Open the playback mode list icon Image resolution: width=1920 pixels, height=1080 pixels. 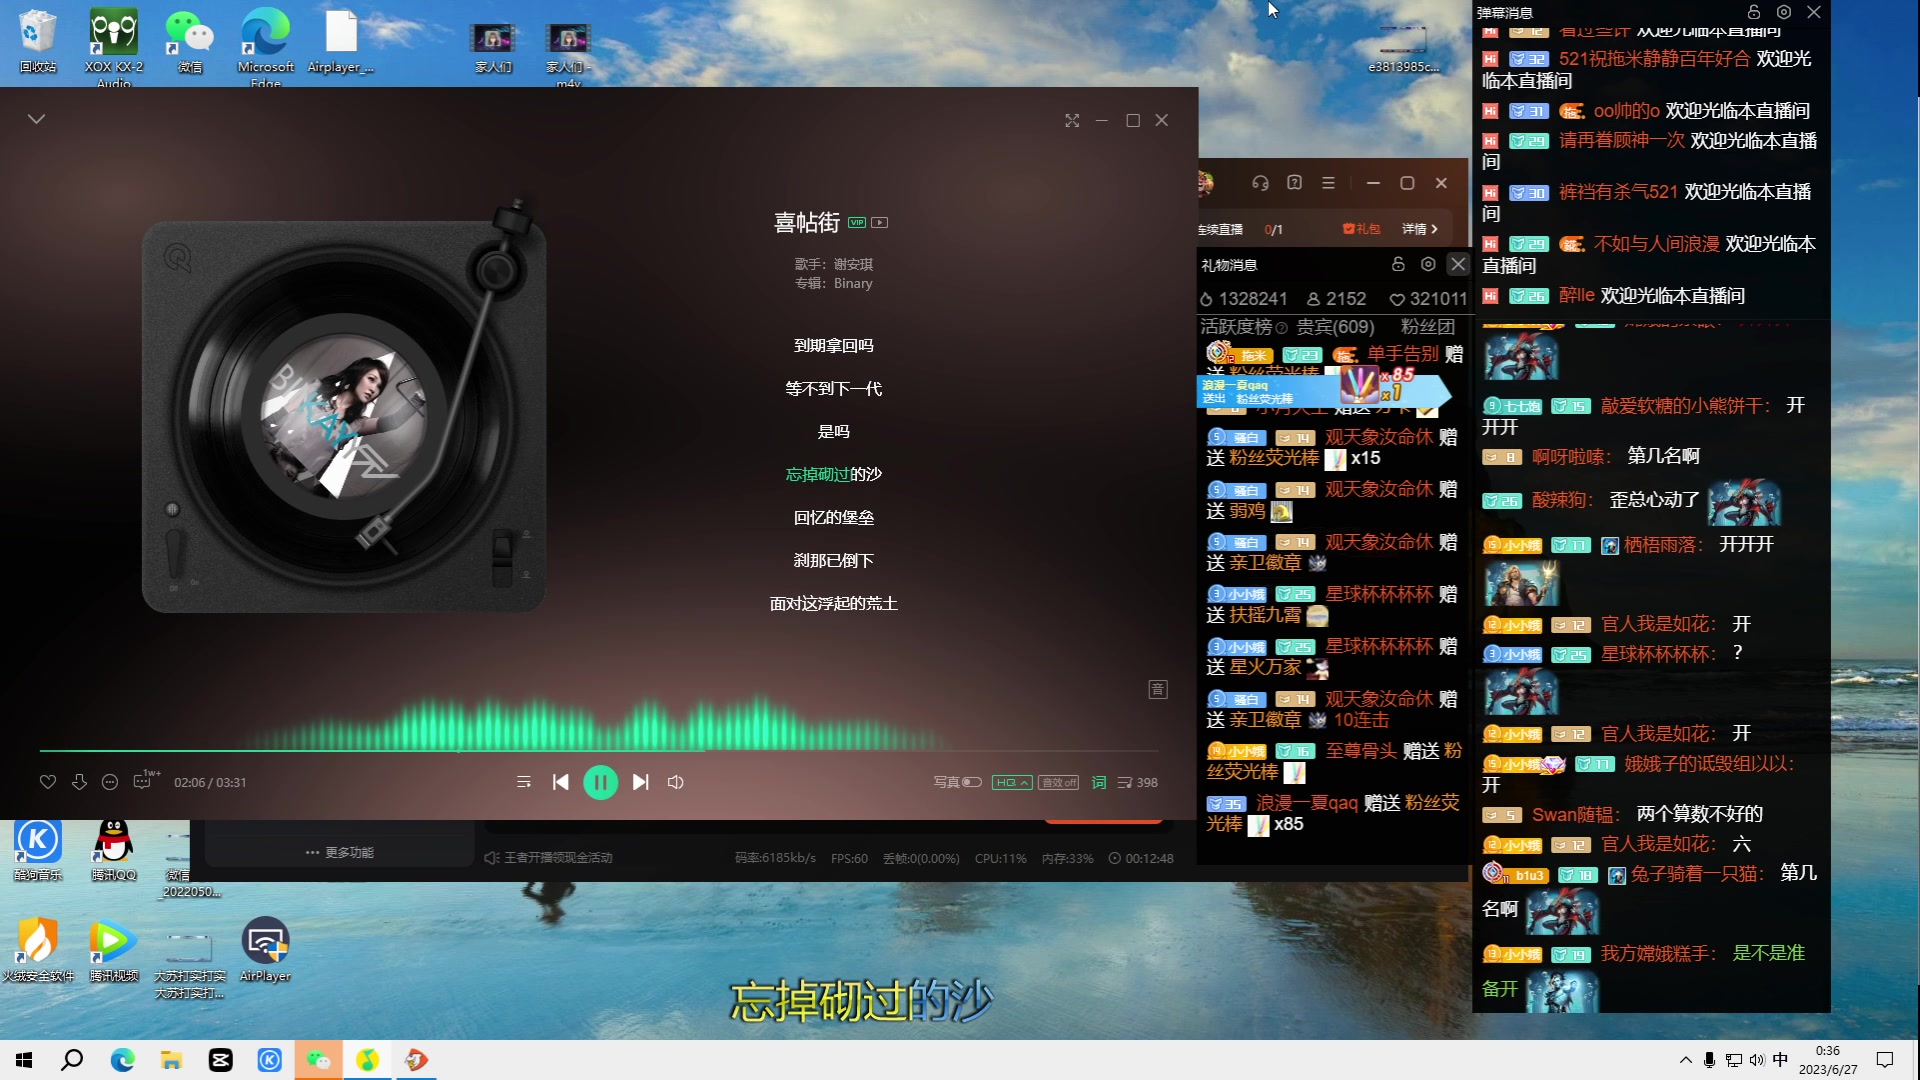[523, 782]
